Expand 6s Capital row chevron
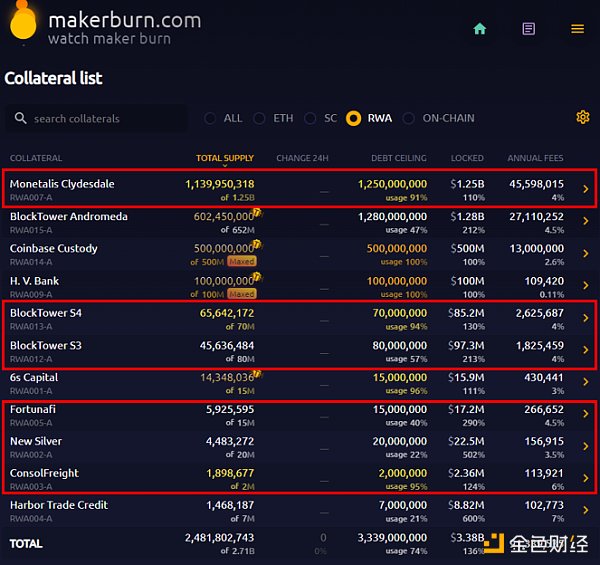Image resolution: width=600 pixels, height=565 pixels. (x=585, y=382)
